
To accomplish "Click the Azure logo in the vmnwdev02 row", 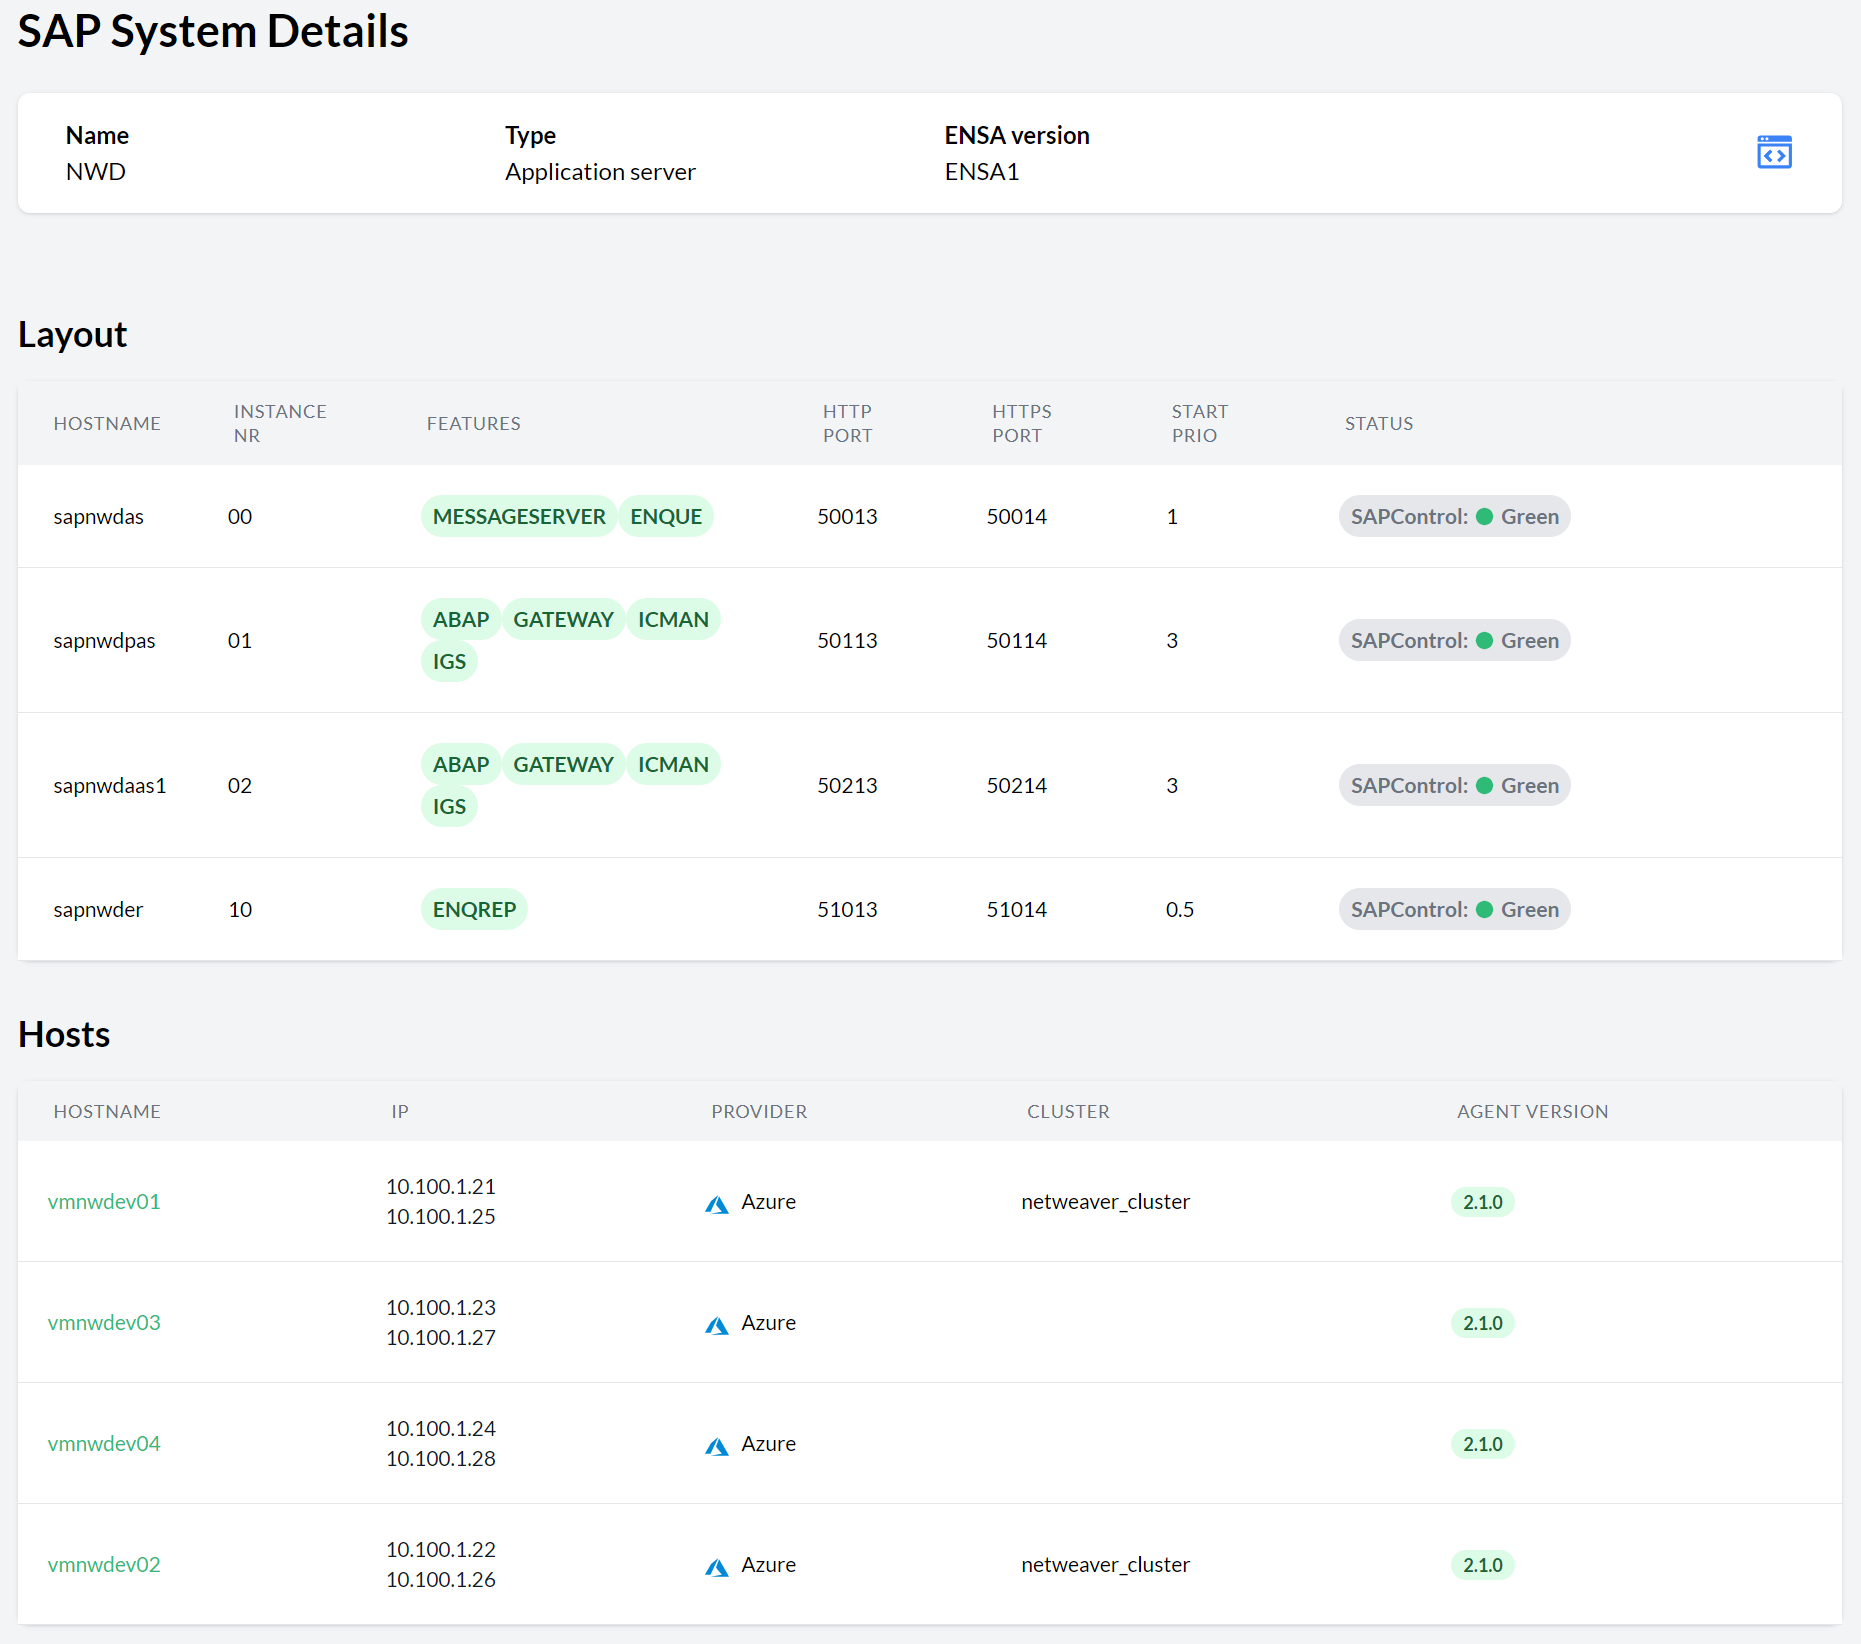I will (x=716, y=1567).
